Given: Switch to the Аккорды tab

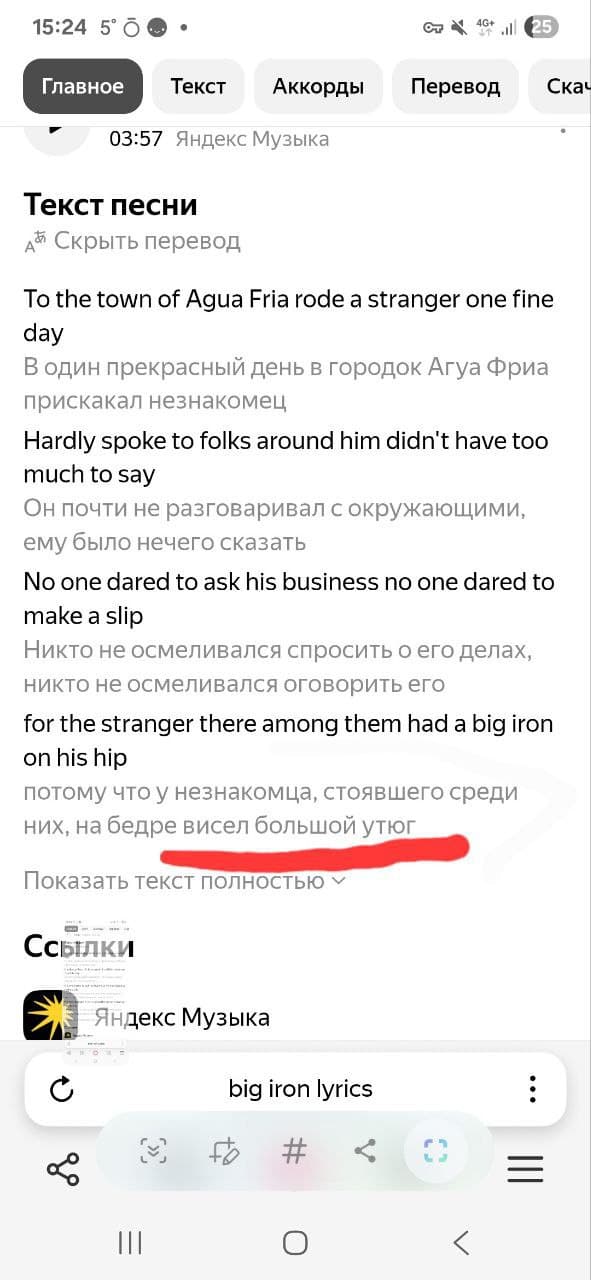Looking at the screenshot, I should tap(318, 86).
